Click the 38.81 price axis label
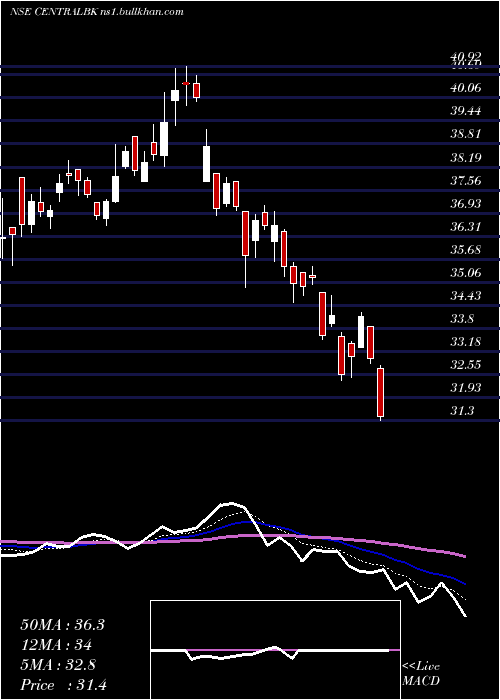 coord(466,134)
